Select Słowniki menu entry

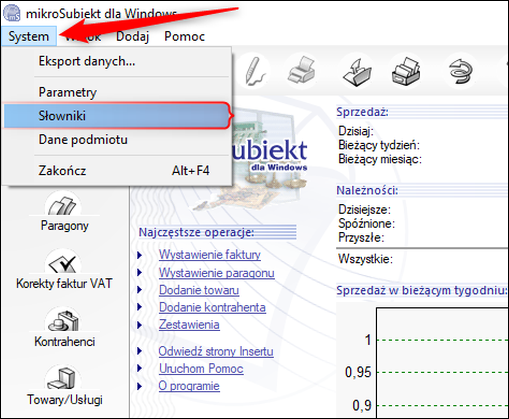point(116,116)
